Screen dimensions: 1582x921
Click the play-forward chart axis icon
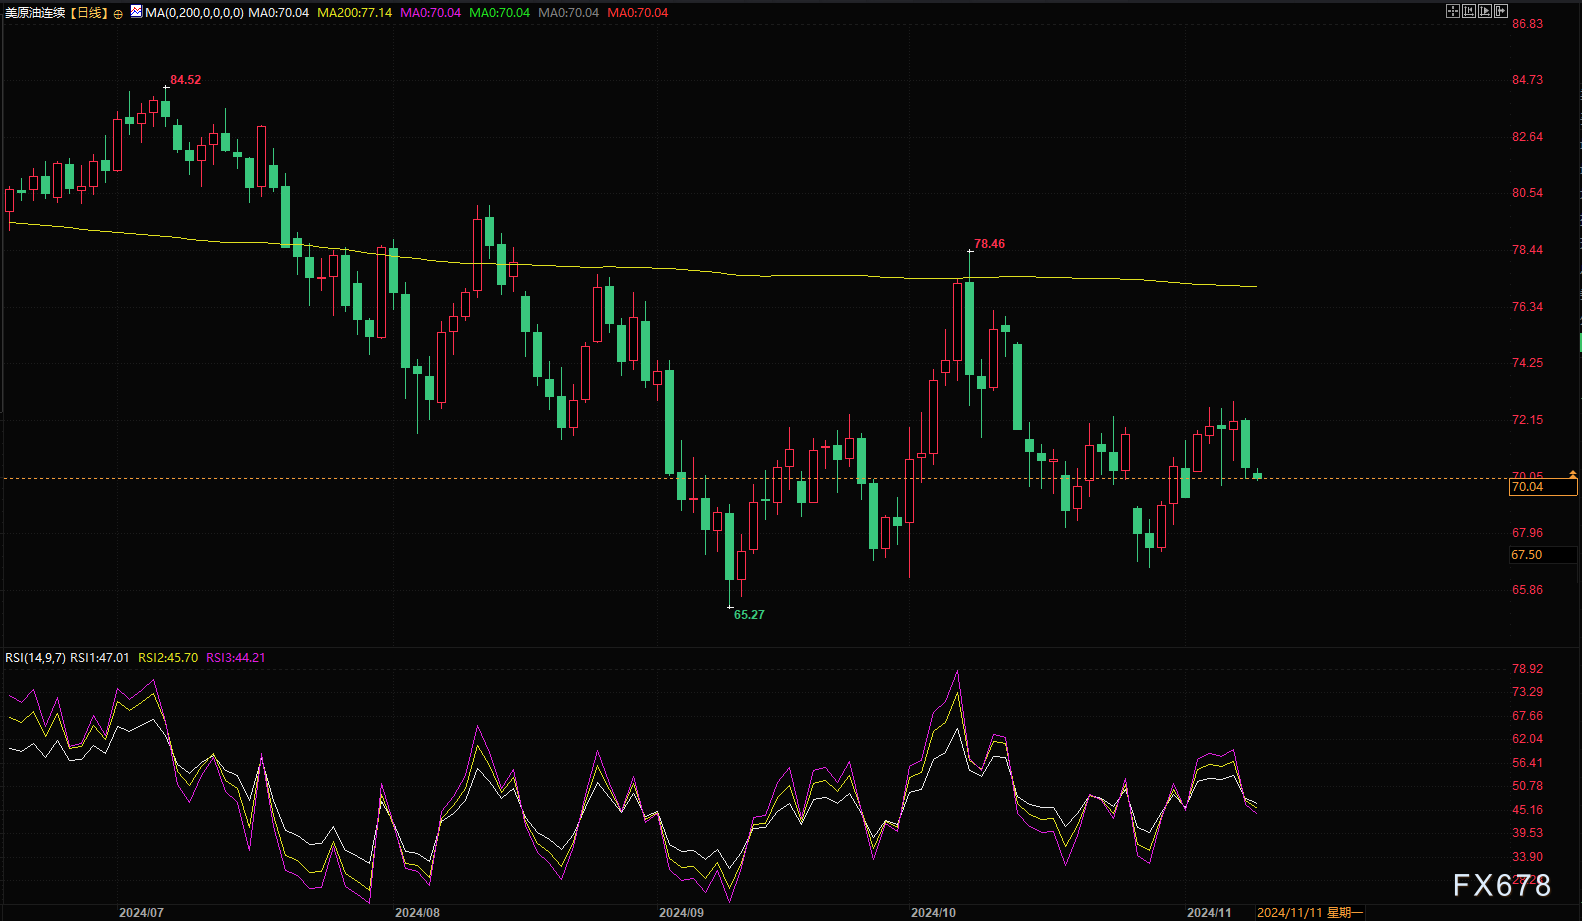[x=1484, y=11]
